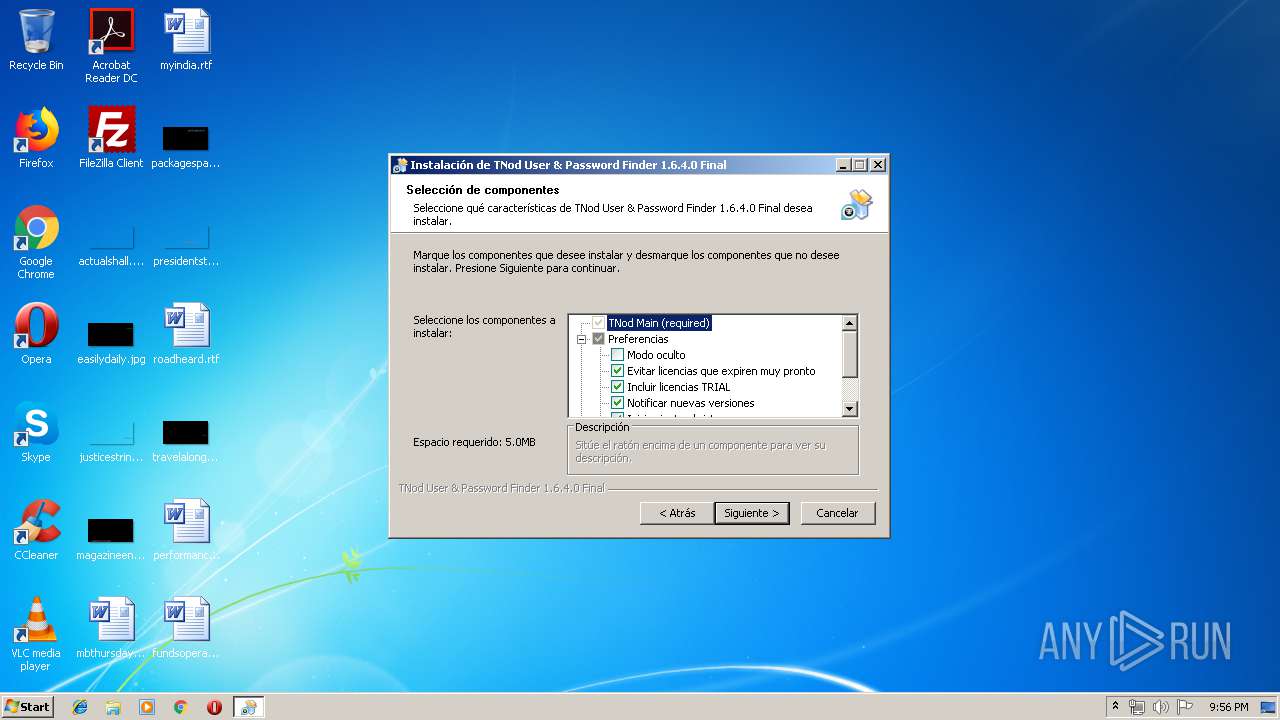The height and width of the screenshot is (720, 1280).
Task: Continue with the Siguiente button
Action: 752,513
